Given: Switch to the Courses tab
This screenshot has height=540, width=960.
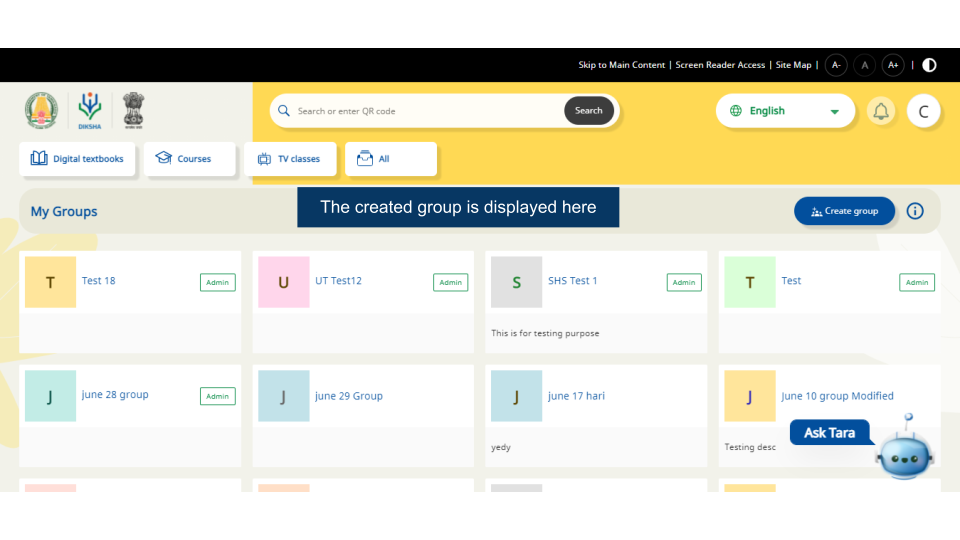Looking at the screenshot, I should (184, 159).
